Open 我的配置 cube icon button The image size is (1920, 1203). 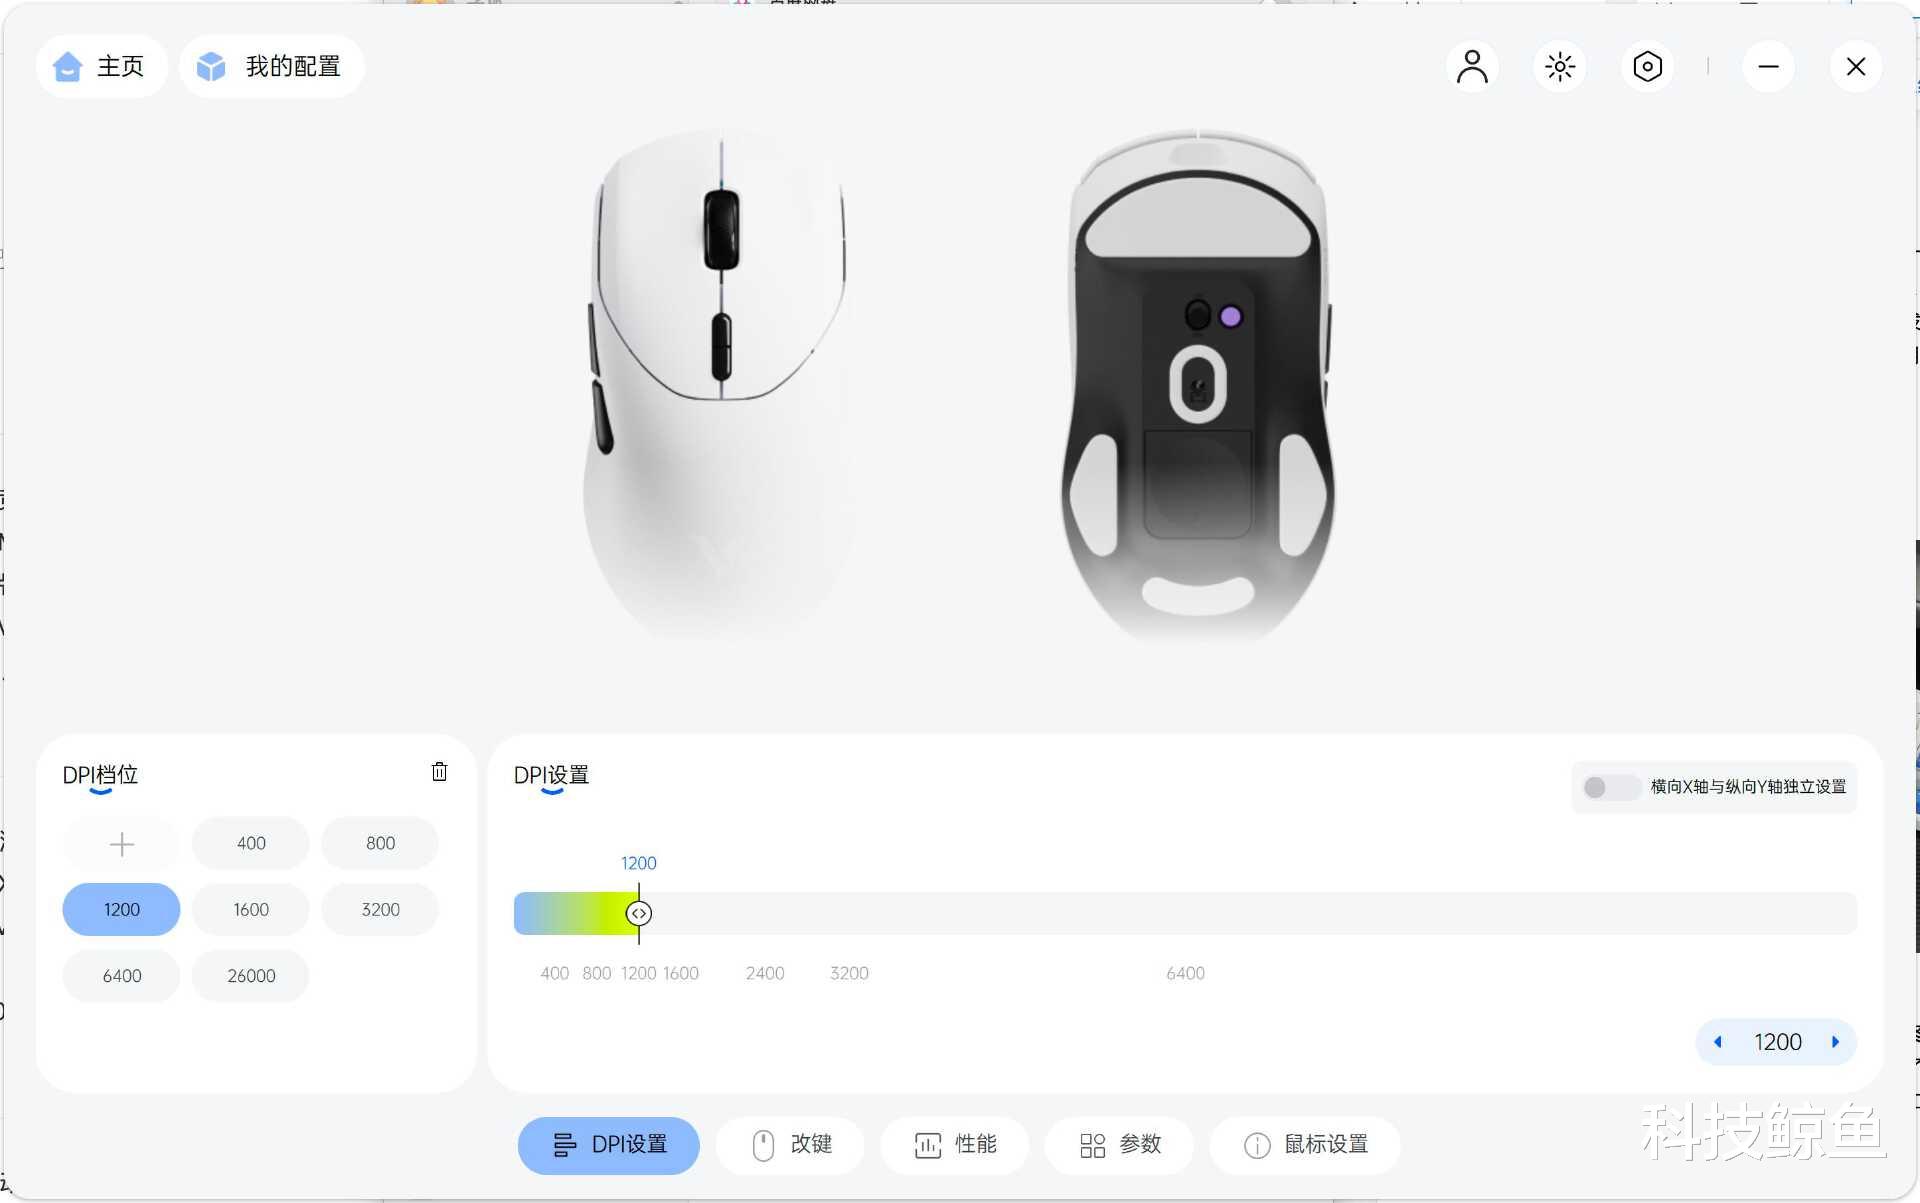click(x=271, y=66)
